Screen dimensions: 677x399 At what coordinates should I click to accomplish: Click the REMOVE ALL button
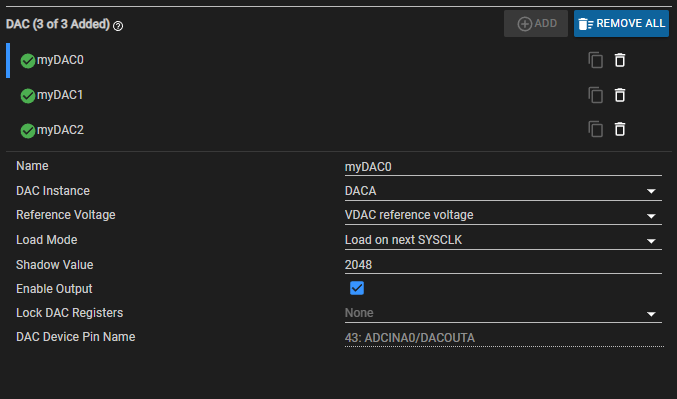click(621, 23)
